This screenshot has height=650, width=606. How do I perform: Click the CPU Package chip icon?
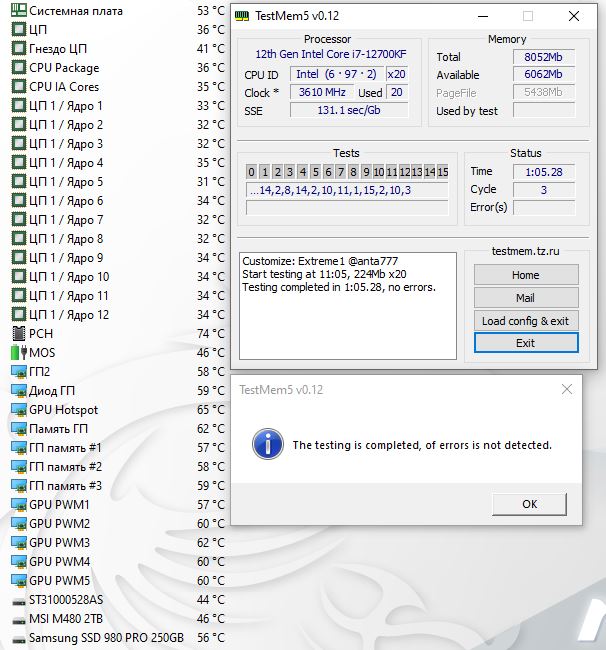click(19, 68)
